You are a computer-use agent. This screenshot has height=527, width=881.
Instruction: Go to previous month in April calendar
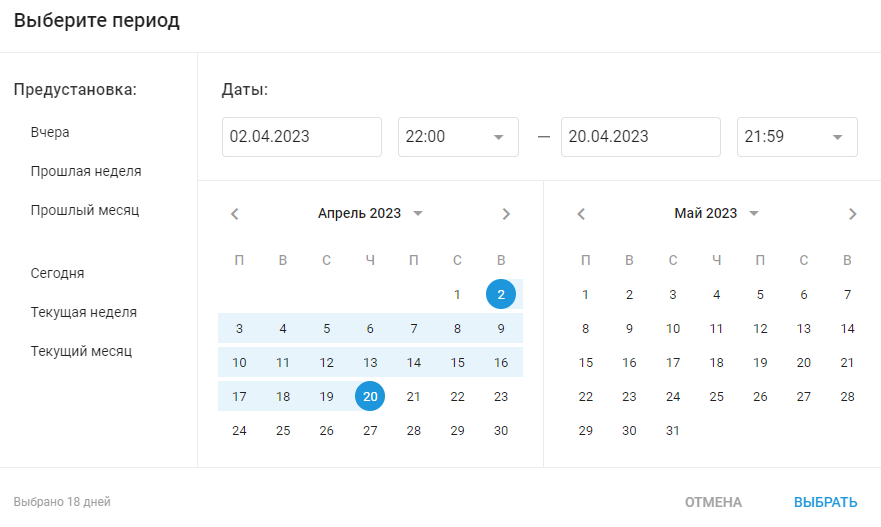[x=235, y=214]
